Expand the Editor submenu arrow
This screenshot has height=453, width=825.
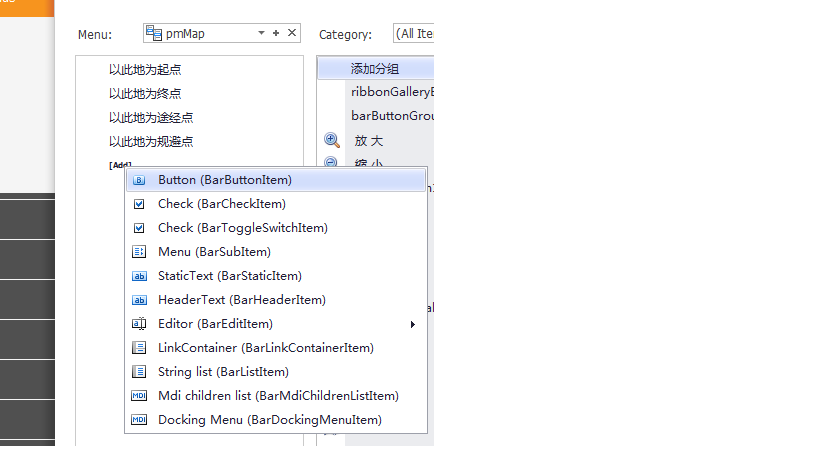[413, 325]
